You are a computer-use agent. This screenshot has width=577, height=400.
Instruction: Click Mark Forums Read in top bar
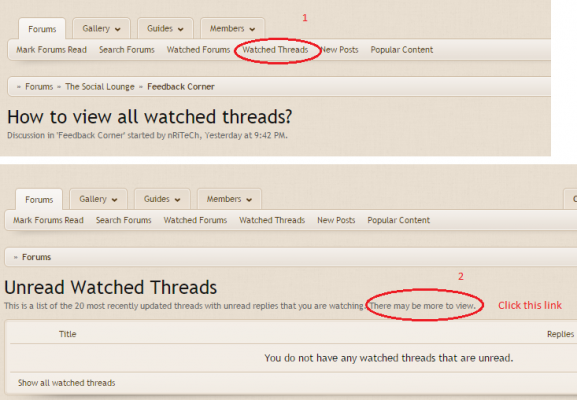(52, 50)
